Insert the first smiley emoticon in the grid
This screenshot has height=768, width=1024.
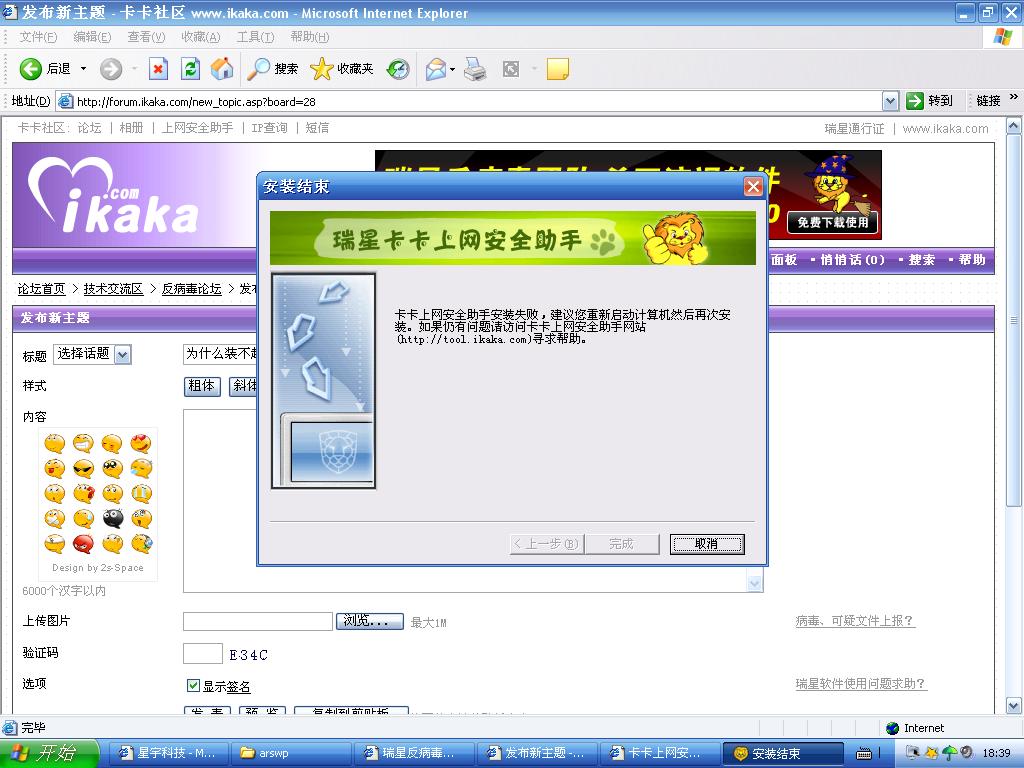(x=55, y=443)
